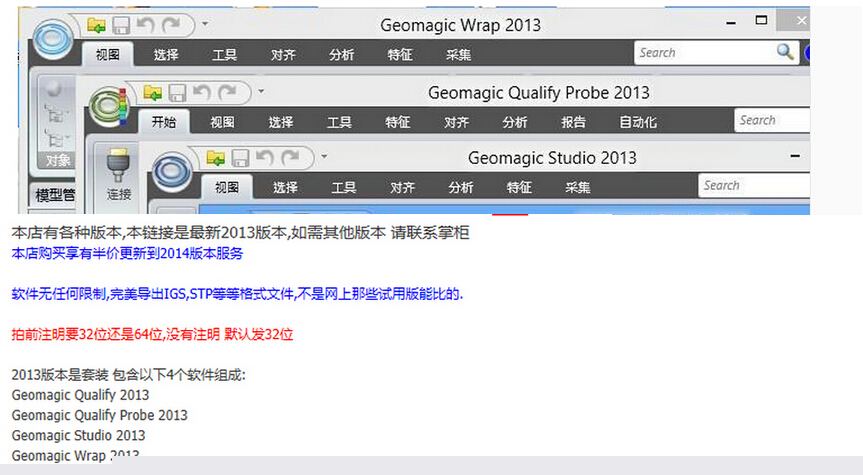The height and width of the screenshot is (475, 863).
Task: Redo action in Geomagic Wrap toolbar
Action: coord(171,25)
